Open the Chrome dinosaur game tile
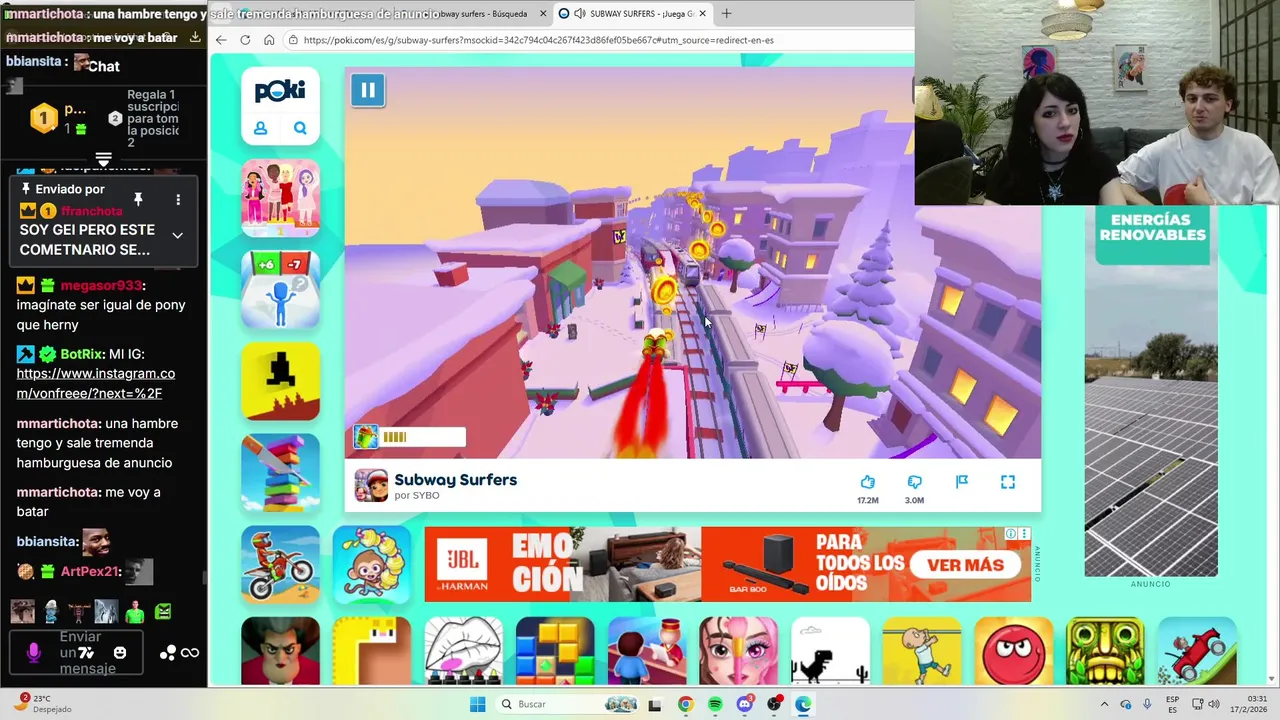This screenshot has width=1280, height=720. [830, 651]
